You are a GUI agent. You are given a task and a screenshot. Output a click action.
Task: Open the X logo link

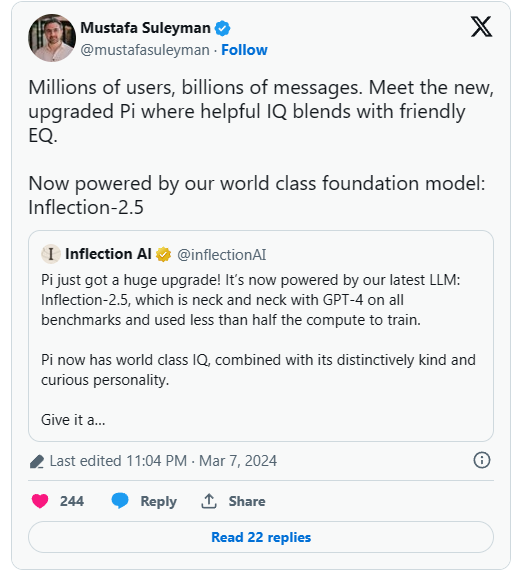click(x=481, y=27)
